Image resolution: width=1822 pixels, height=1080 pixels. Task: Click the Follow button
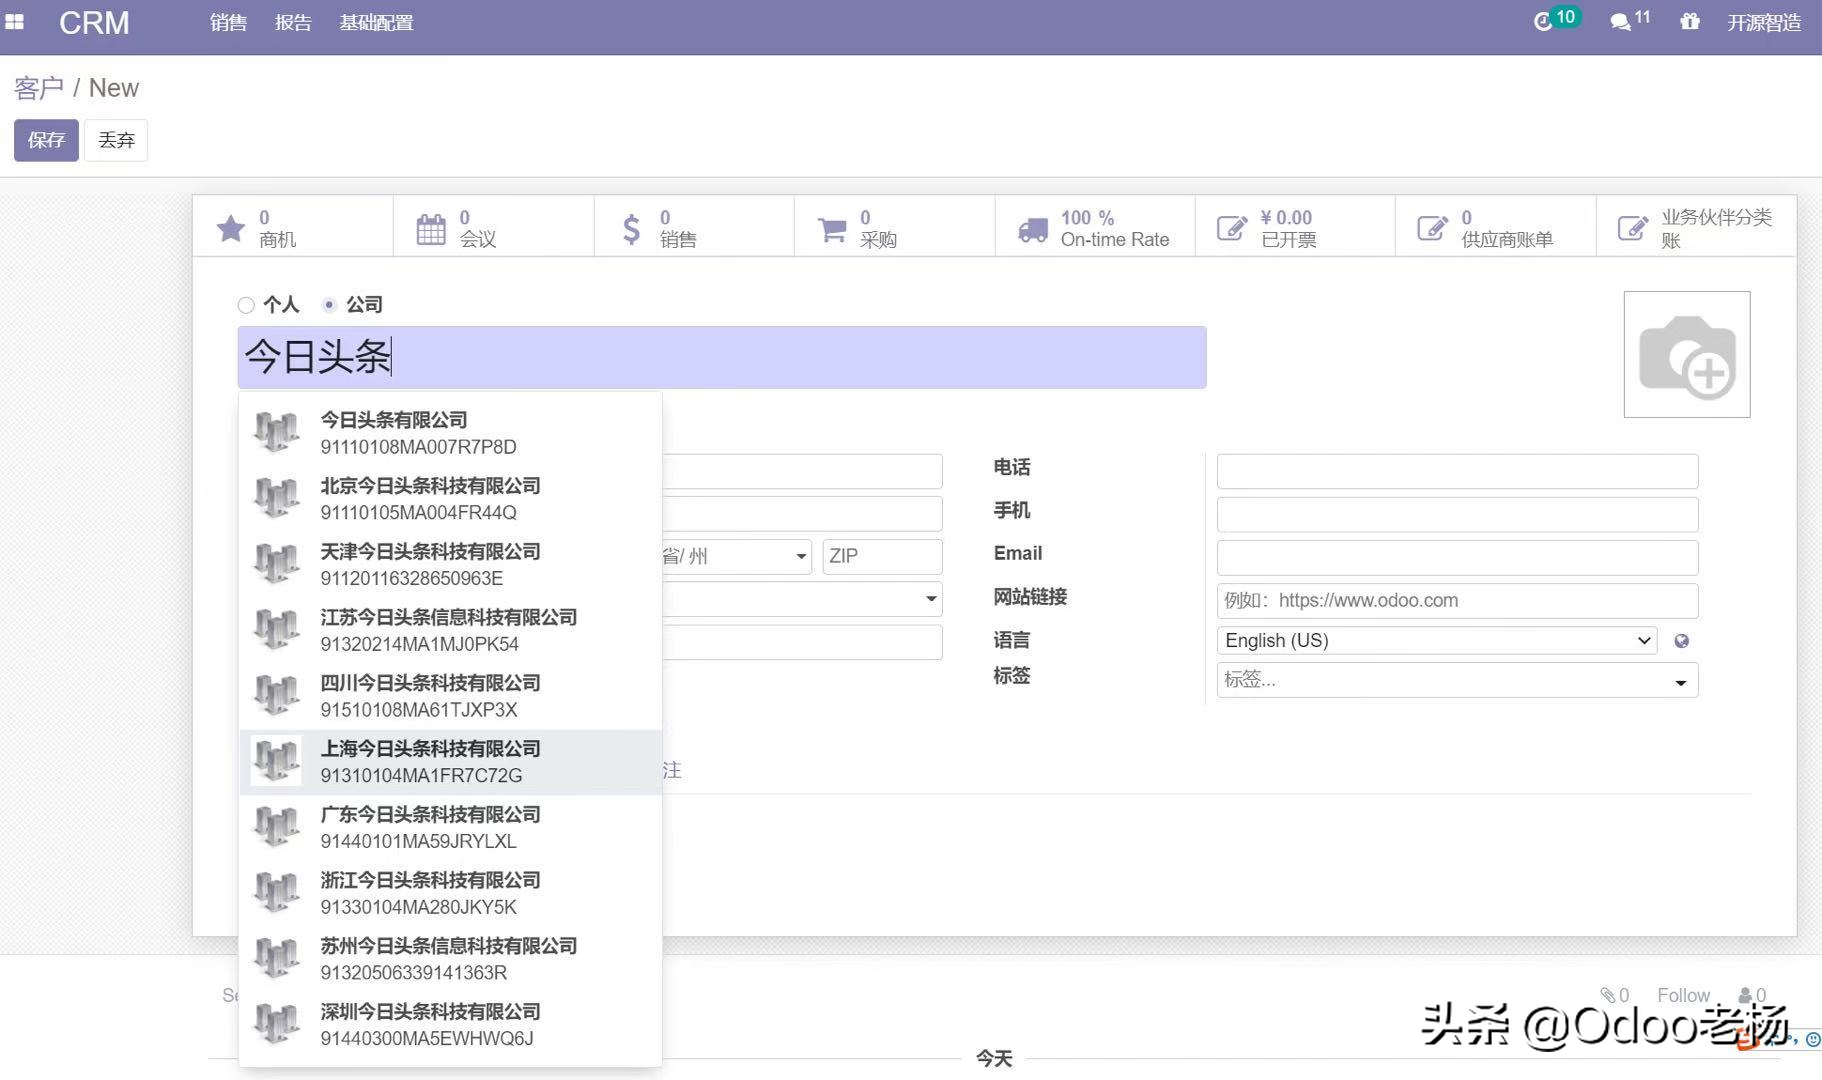pos(1683,995)
